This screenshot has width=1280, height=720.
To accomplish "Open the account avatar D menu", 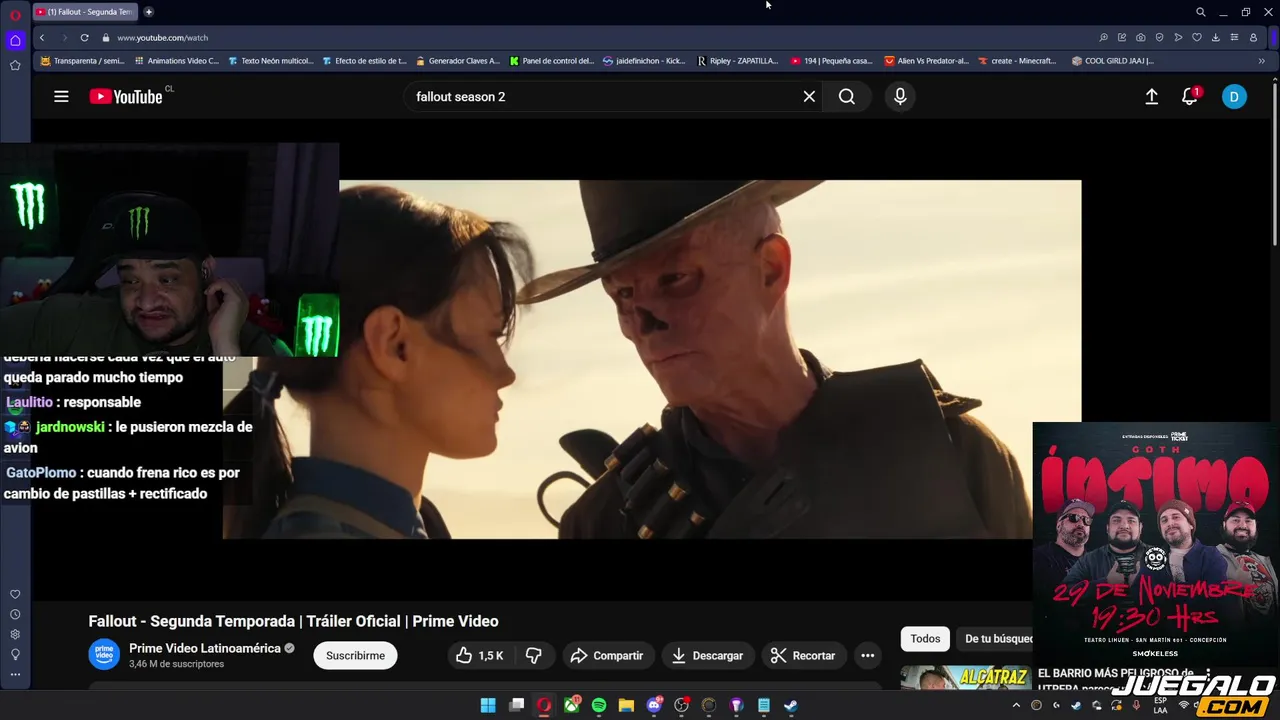I will pos(1234,96).
